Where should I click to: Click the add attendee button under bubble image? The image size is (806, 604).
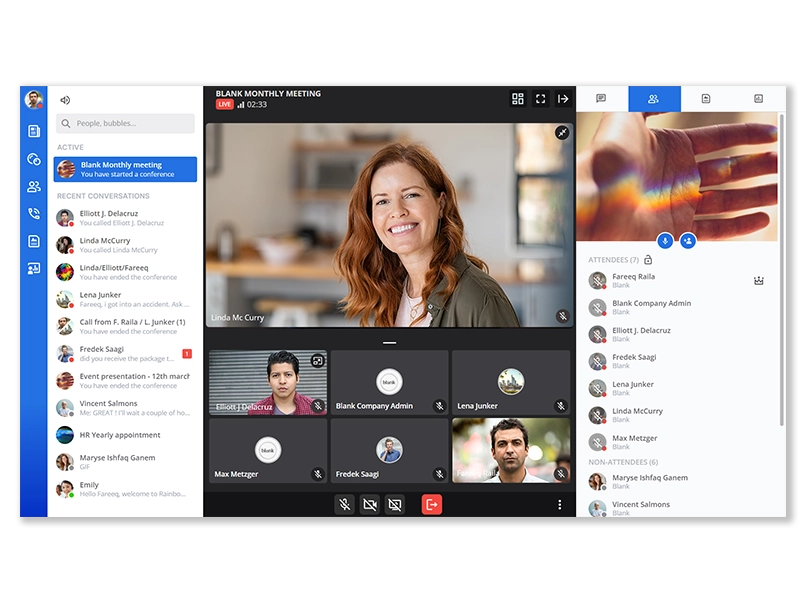click(688, 241)
